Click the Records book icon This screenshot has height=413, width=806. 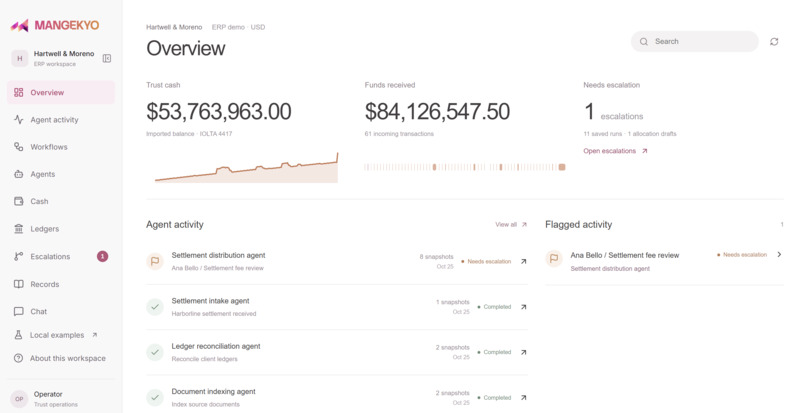(19, 284)
